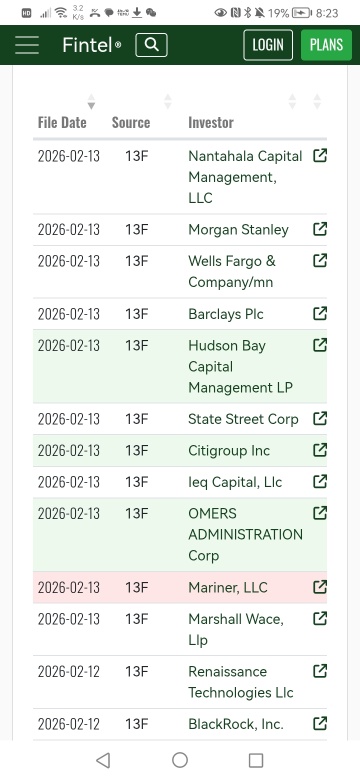The width and height of the screenshot is (360, 780).
Task: Sort table by Investor column arrows
Action: tap(292, 101)
